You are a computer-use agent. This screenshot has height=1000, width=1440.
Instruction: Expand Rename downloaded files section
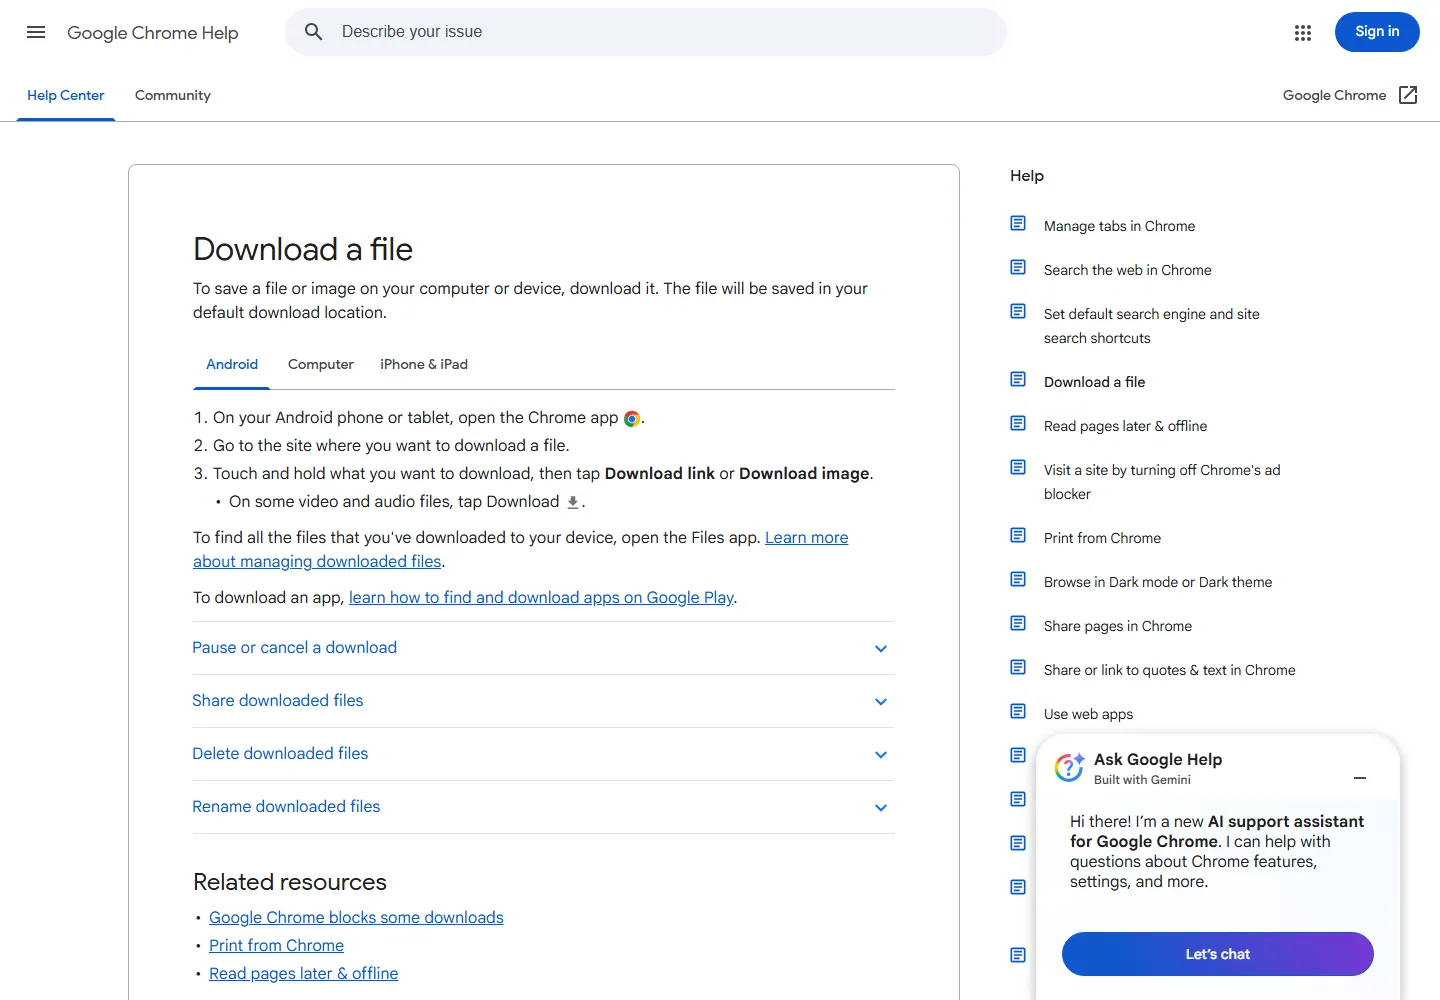click(x=543, y=807)
